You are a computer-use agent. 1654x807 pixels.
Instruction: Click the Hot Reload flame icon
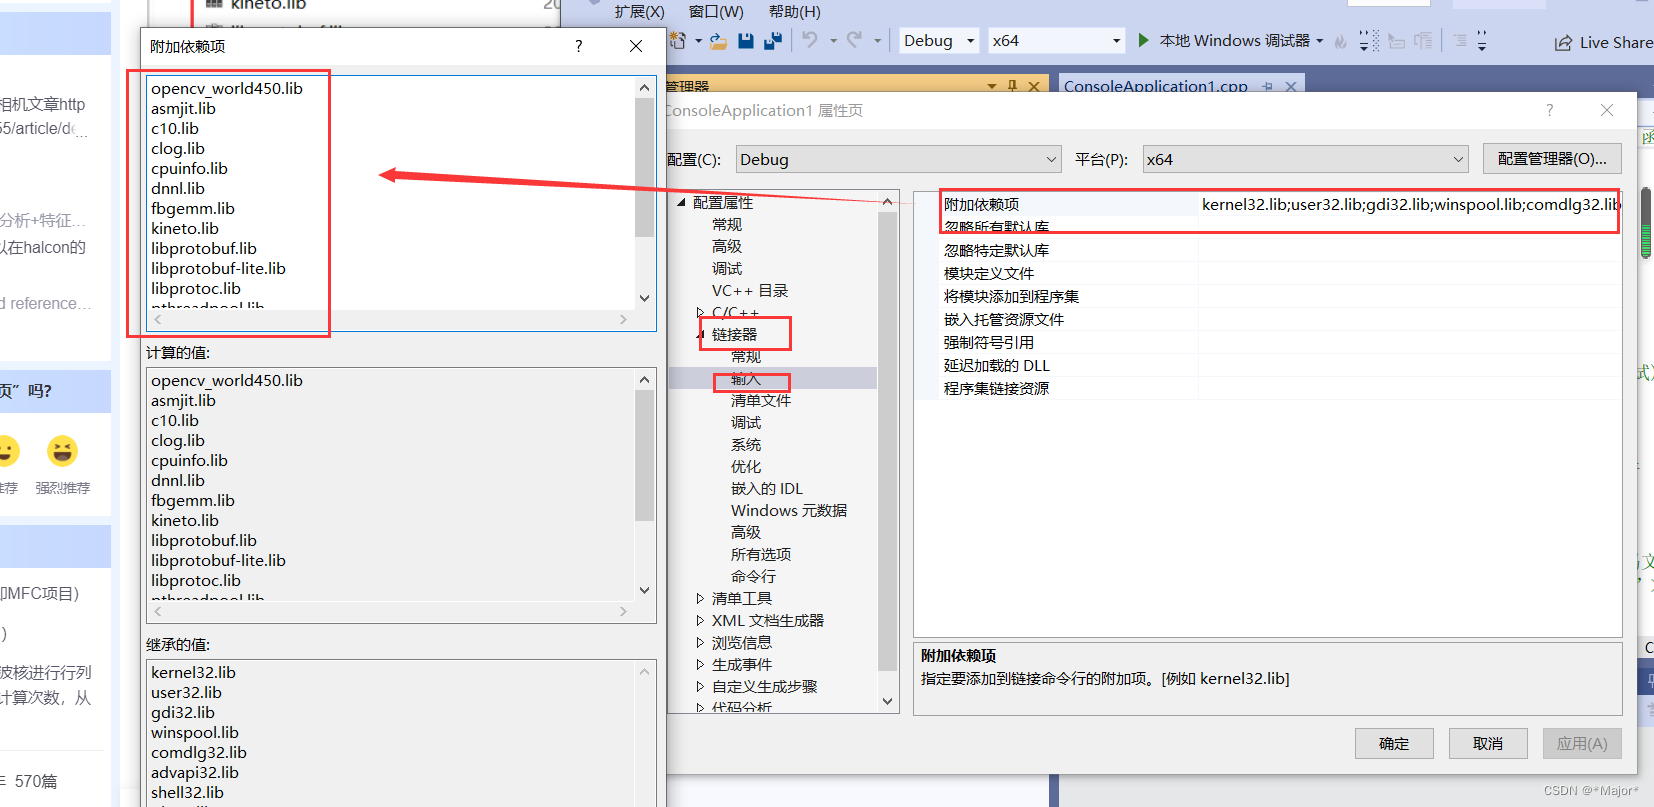1340,41
